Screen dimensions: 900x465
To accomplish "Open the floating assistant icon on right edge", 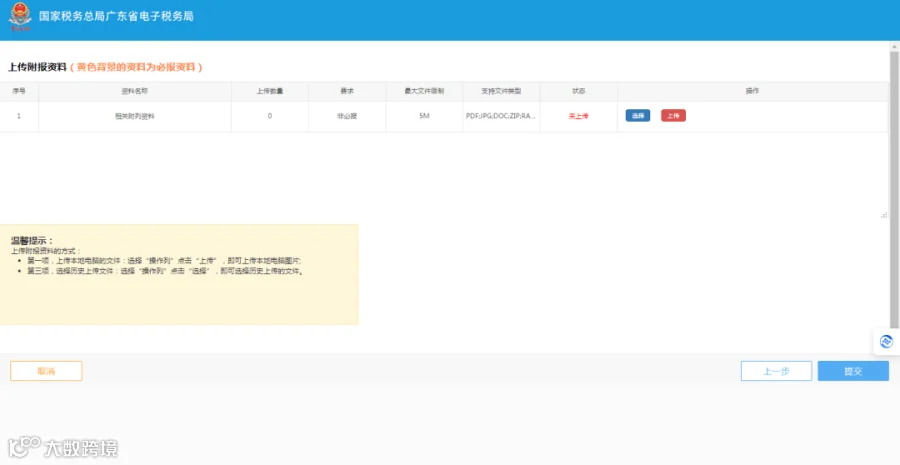I will coord(886,342).
